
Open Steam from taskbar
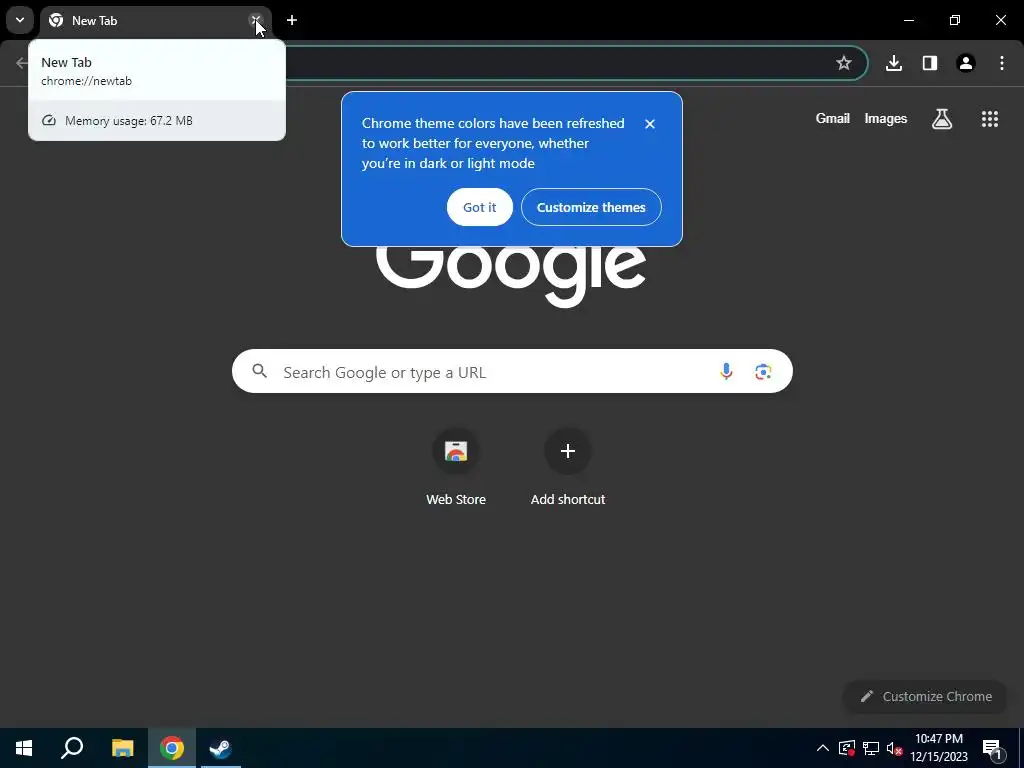pos(221,748)
